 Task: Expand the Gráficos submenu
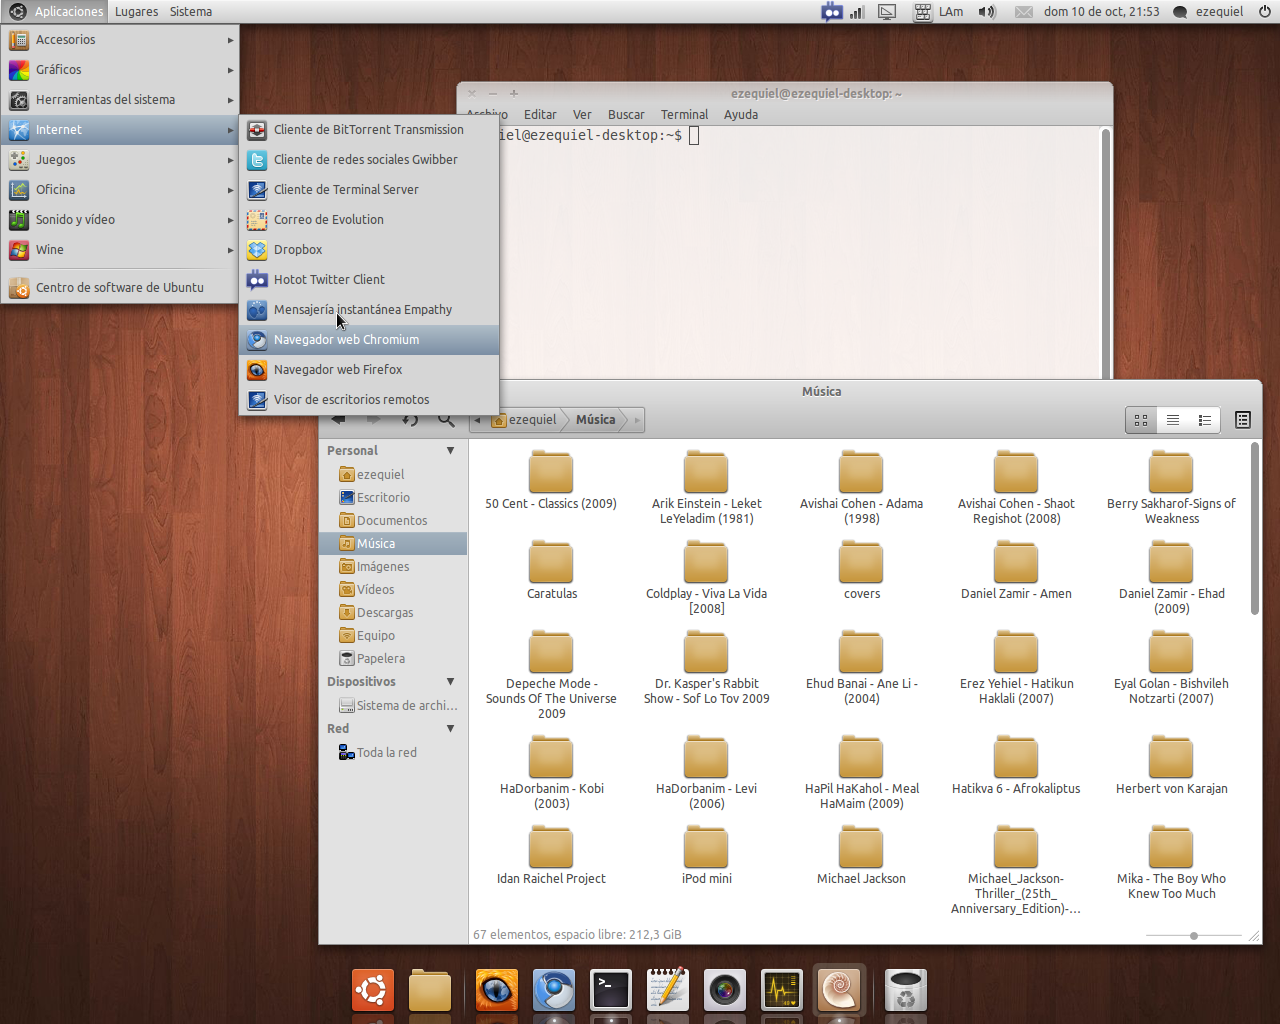tap(121, 70)
